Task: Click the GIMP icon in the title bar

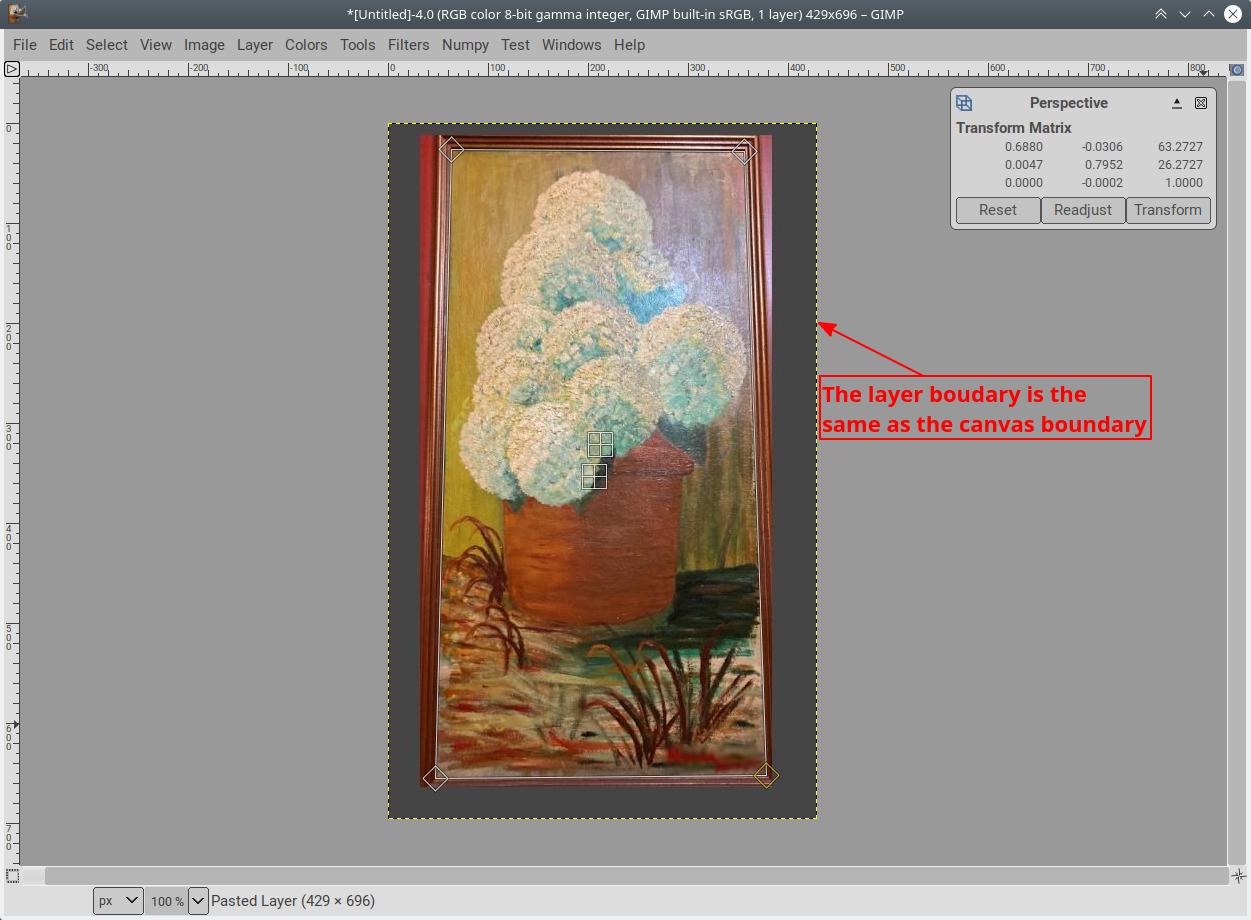Action: pos(17,14)
